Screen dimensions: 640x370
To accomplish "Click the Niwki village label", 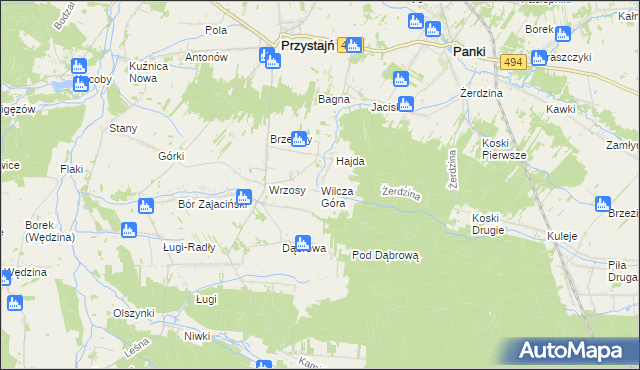I will tap(197, 337).
